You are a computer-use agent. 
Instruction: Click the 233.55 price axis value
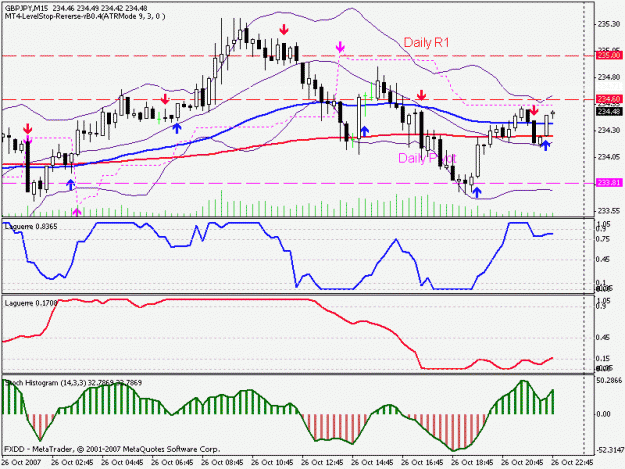pos(609,211)
